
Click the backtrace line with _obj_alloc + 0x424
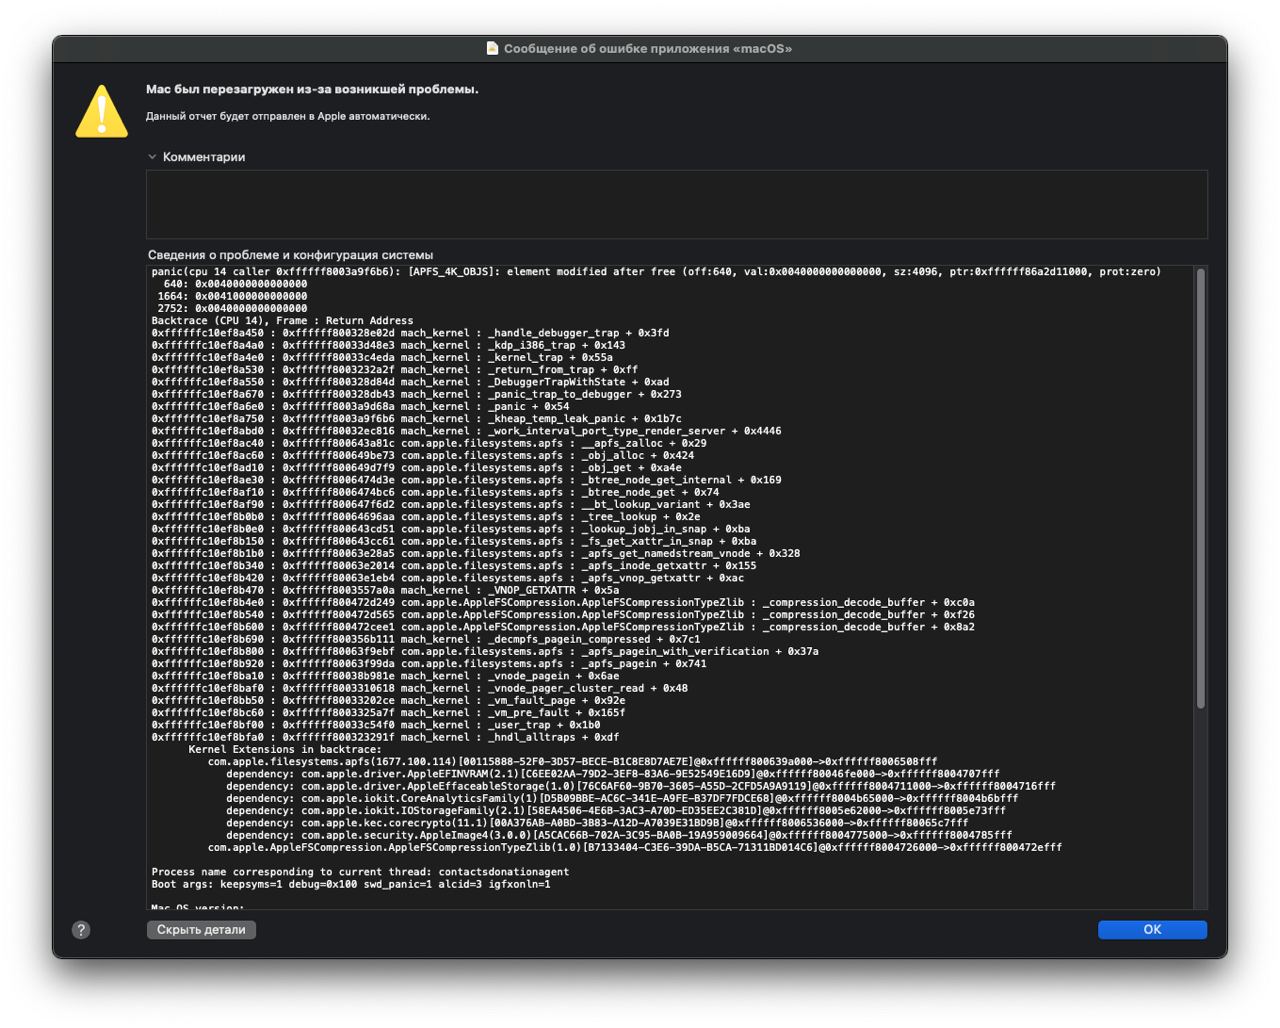[422, 456]
